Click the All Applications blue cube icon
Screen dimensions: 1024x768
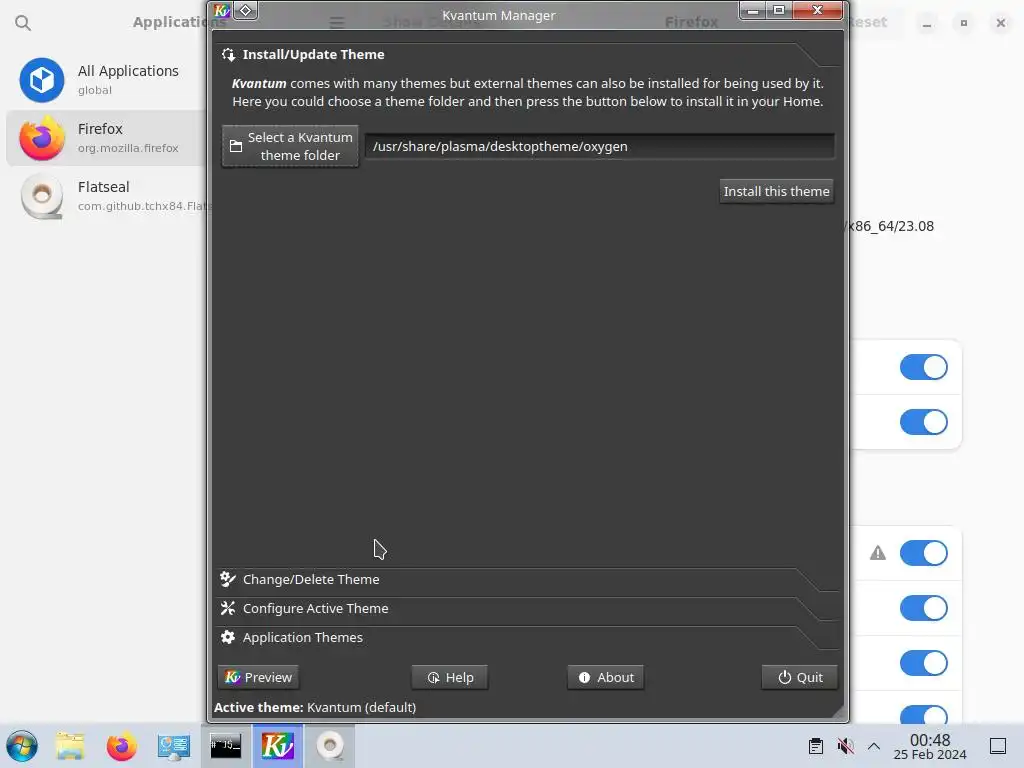coord(42,80)
